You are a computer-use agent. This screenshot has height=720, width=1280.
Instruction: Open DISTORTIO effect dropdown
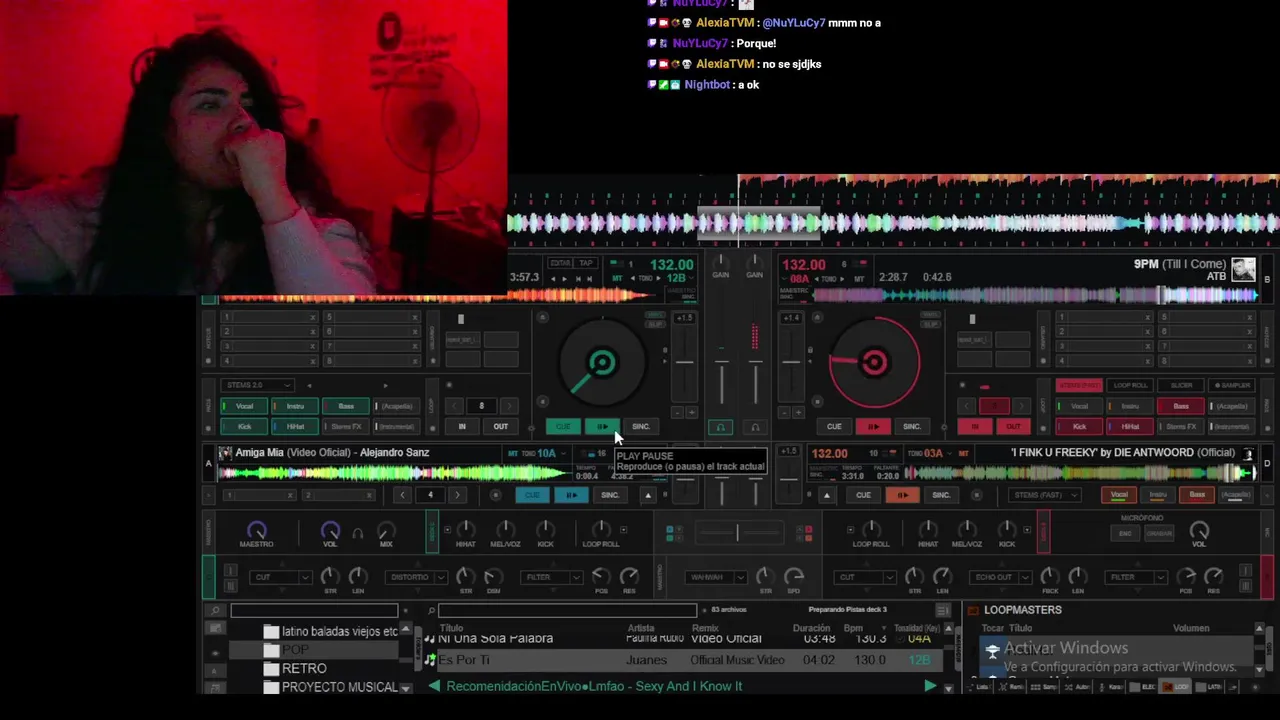coord(418,577)
